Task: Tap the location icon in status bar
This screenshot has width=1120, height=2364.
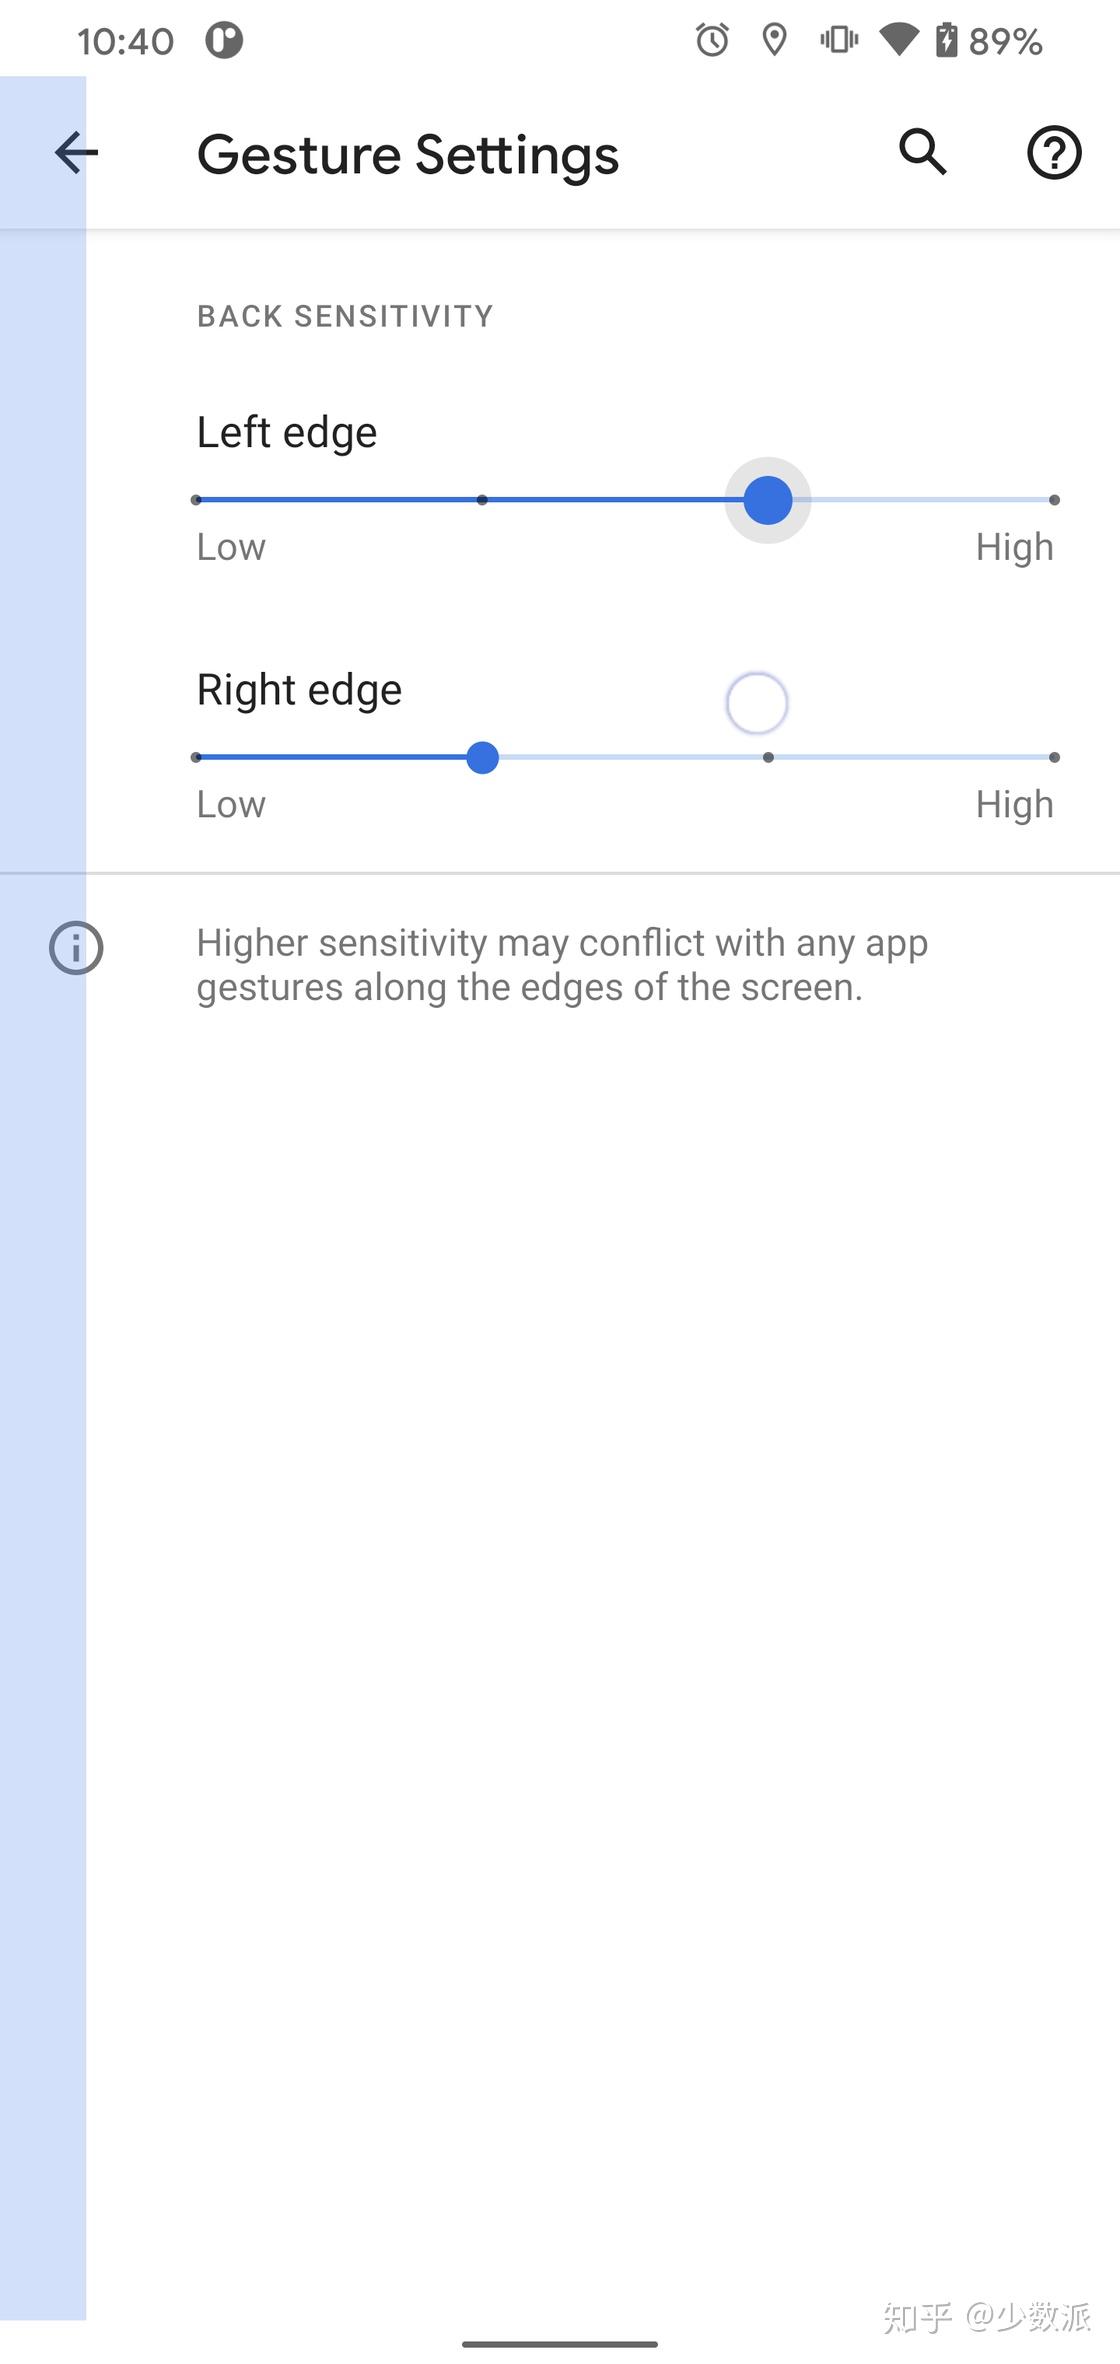Action: click(774, 41)
